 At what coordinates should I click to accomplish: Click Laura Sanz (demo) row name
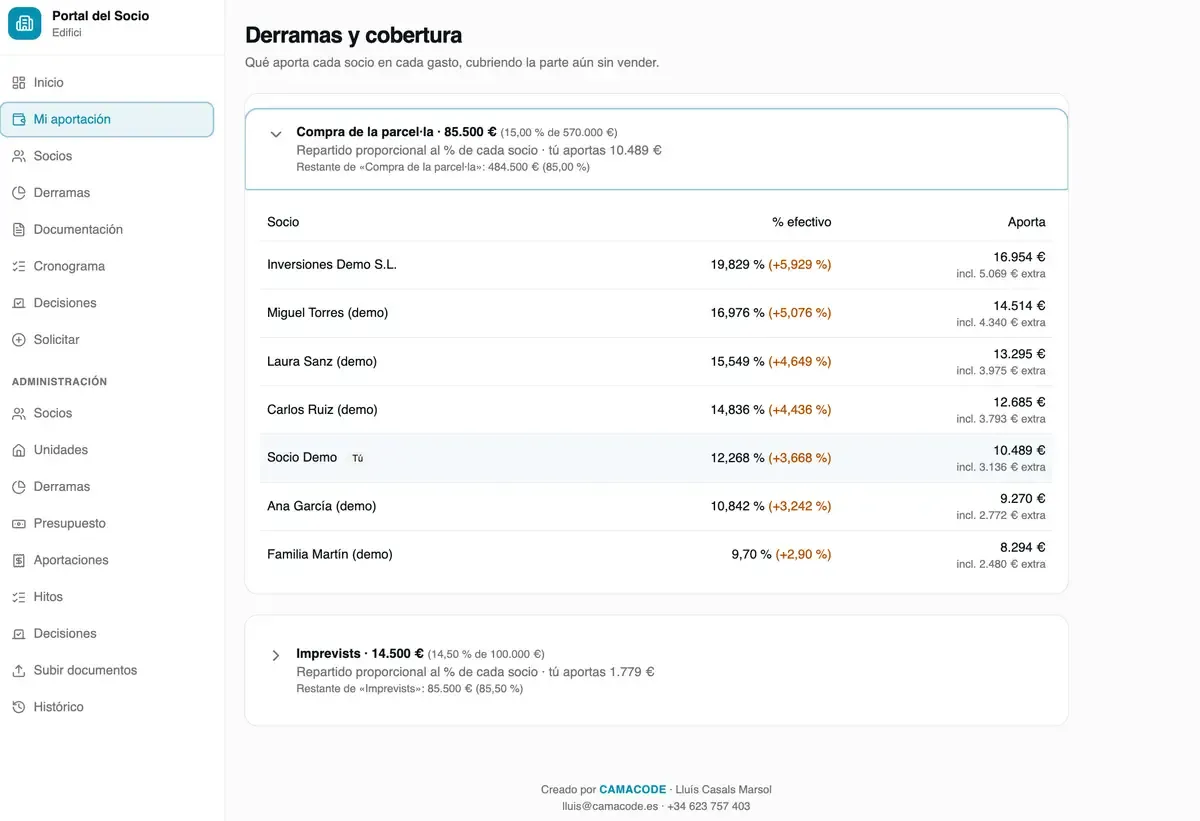point(322,361)
